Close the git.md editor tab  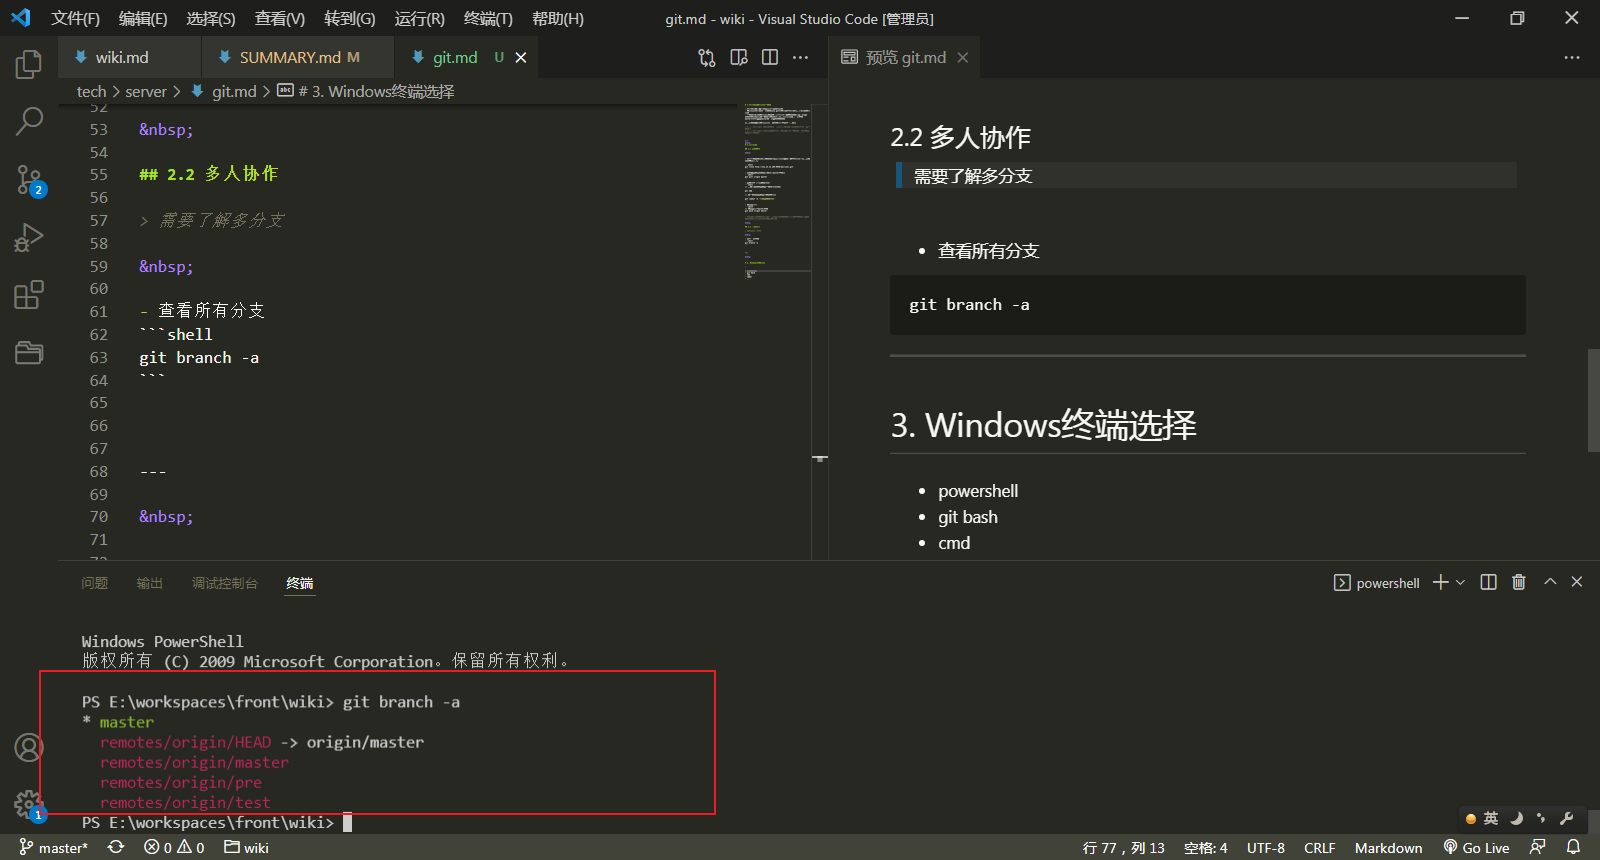[521, 58]
